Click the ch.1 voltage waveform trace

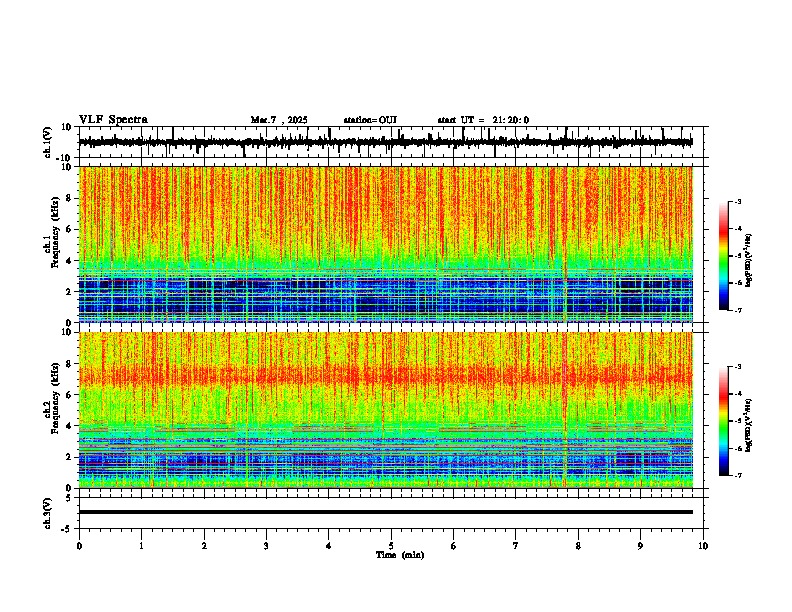385,142
